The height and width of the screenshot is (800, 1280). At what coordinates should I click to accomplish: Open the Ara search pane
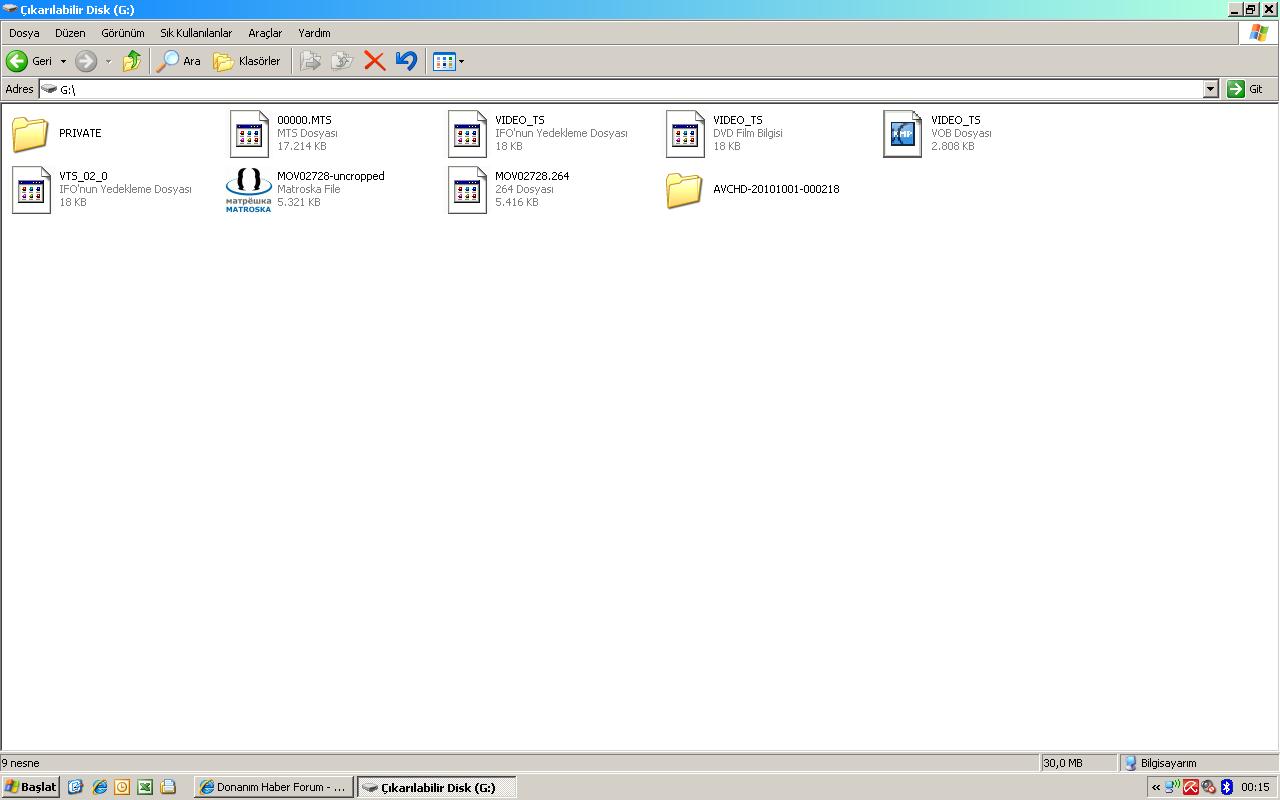tap(179, 61)
